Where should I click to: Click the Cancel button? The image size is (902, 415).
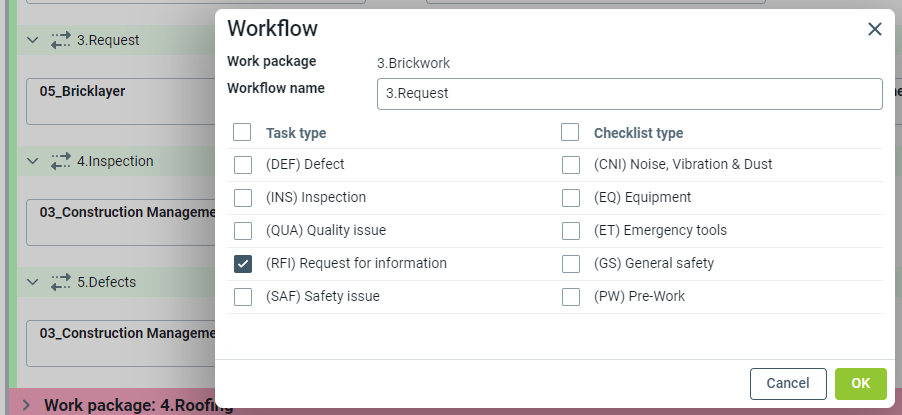(x=788, y=383)
